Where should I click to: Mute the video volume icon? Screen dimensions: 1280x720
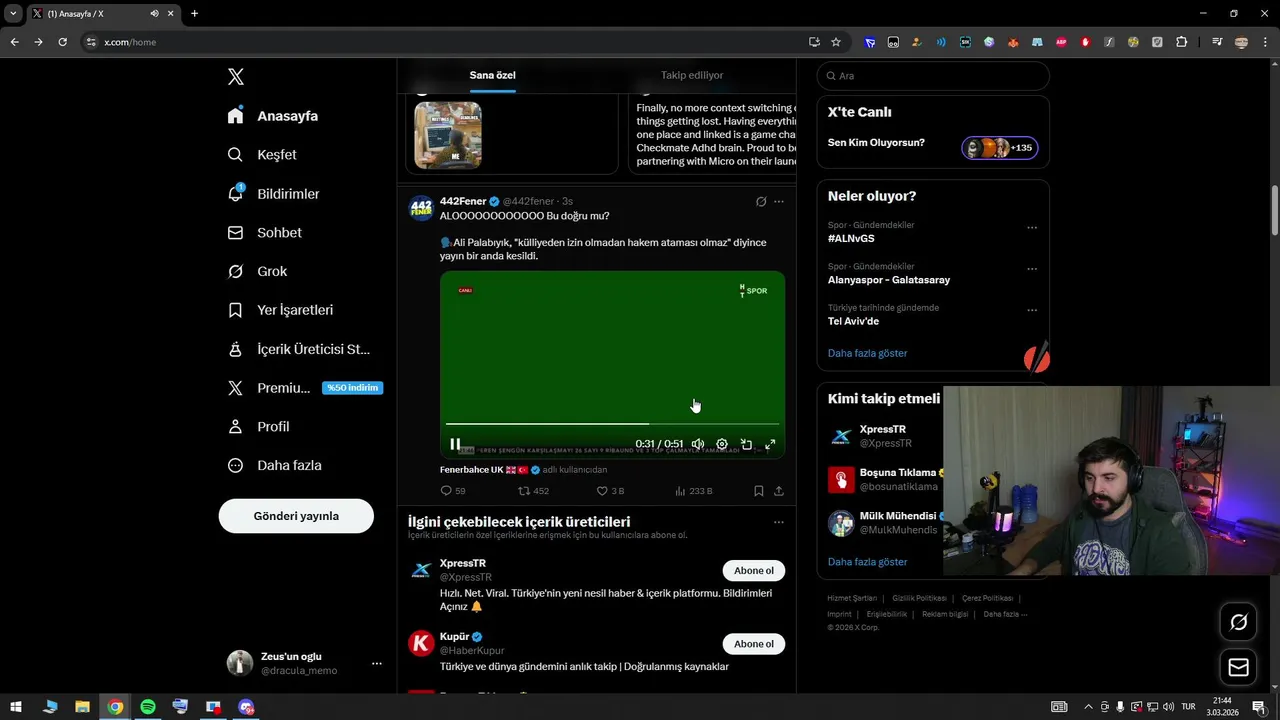coord(698,444)
